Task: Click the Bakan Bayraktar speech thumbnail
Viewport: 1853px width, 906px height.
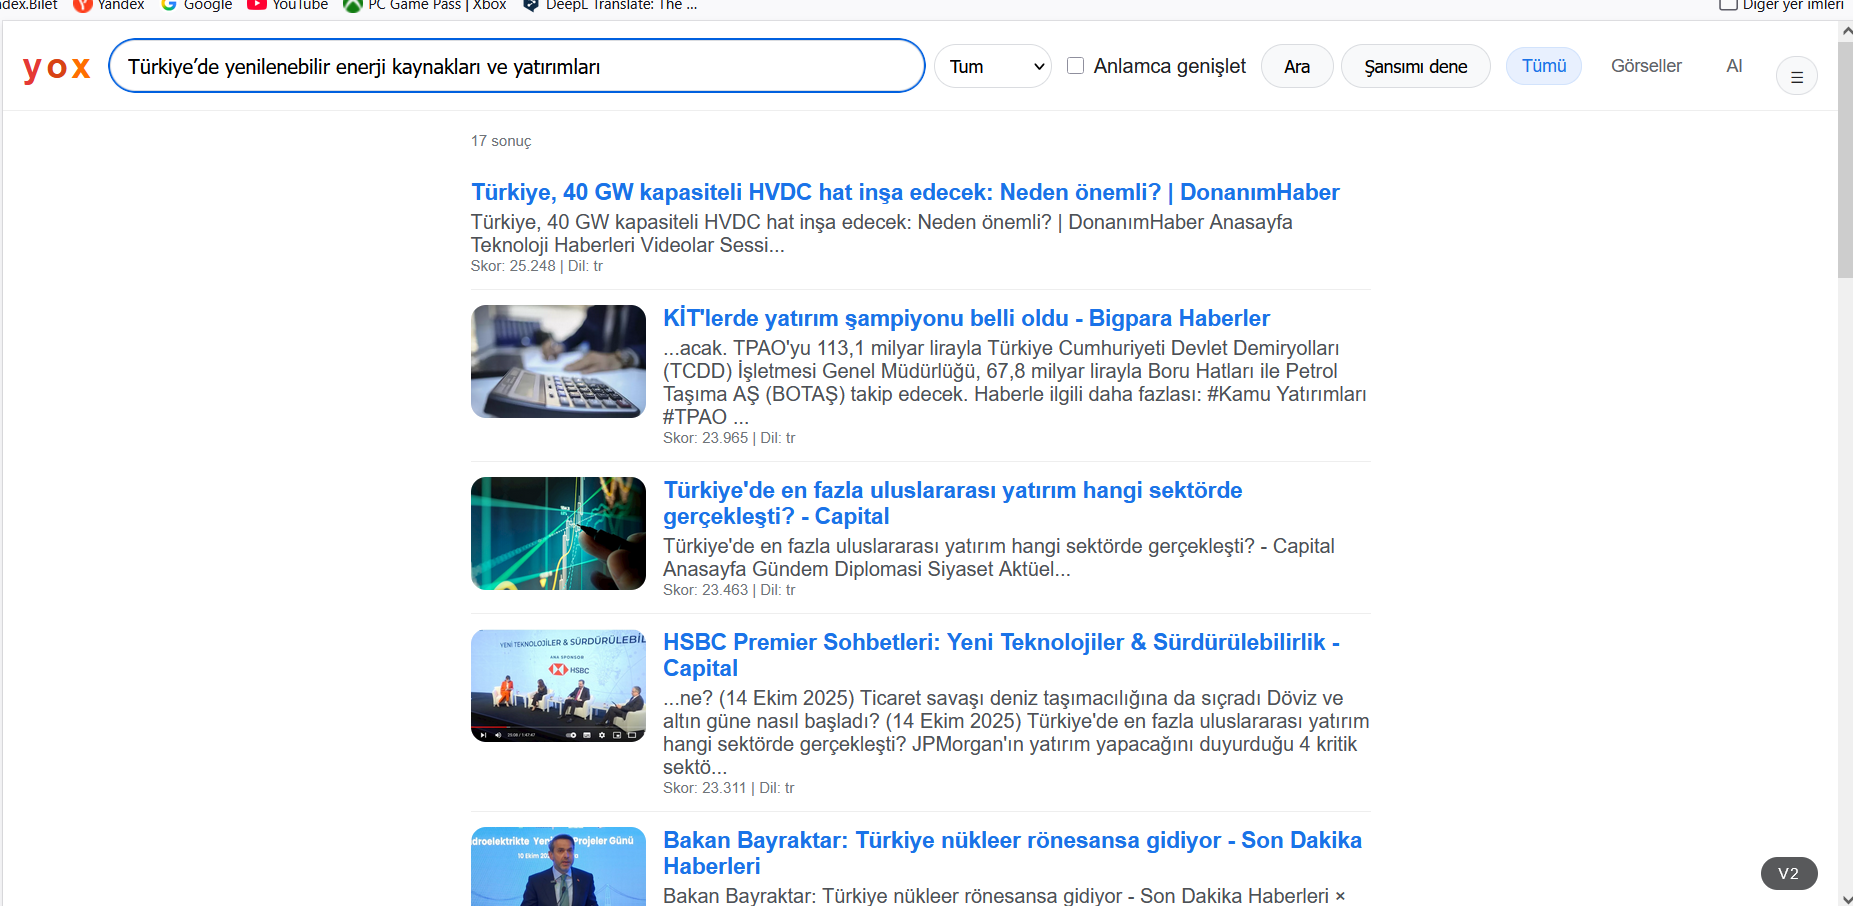Action: pyautogui.click(x=558, y=866)
